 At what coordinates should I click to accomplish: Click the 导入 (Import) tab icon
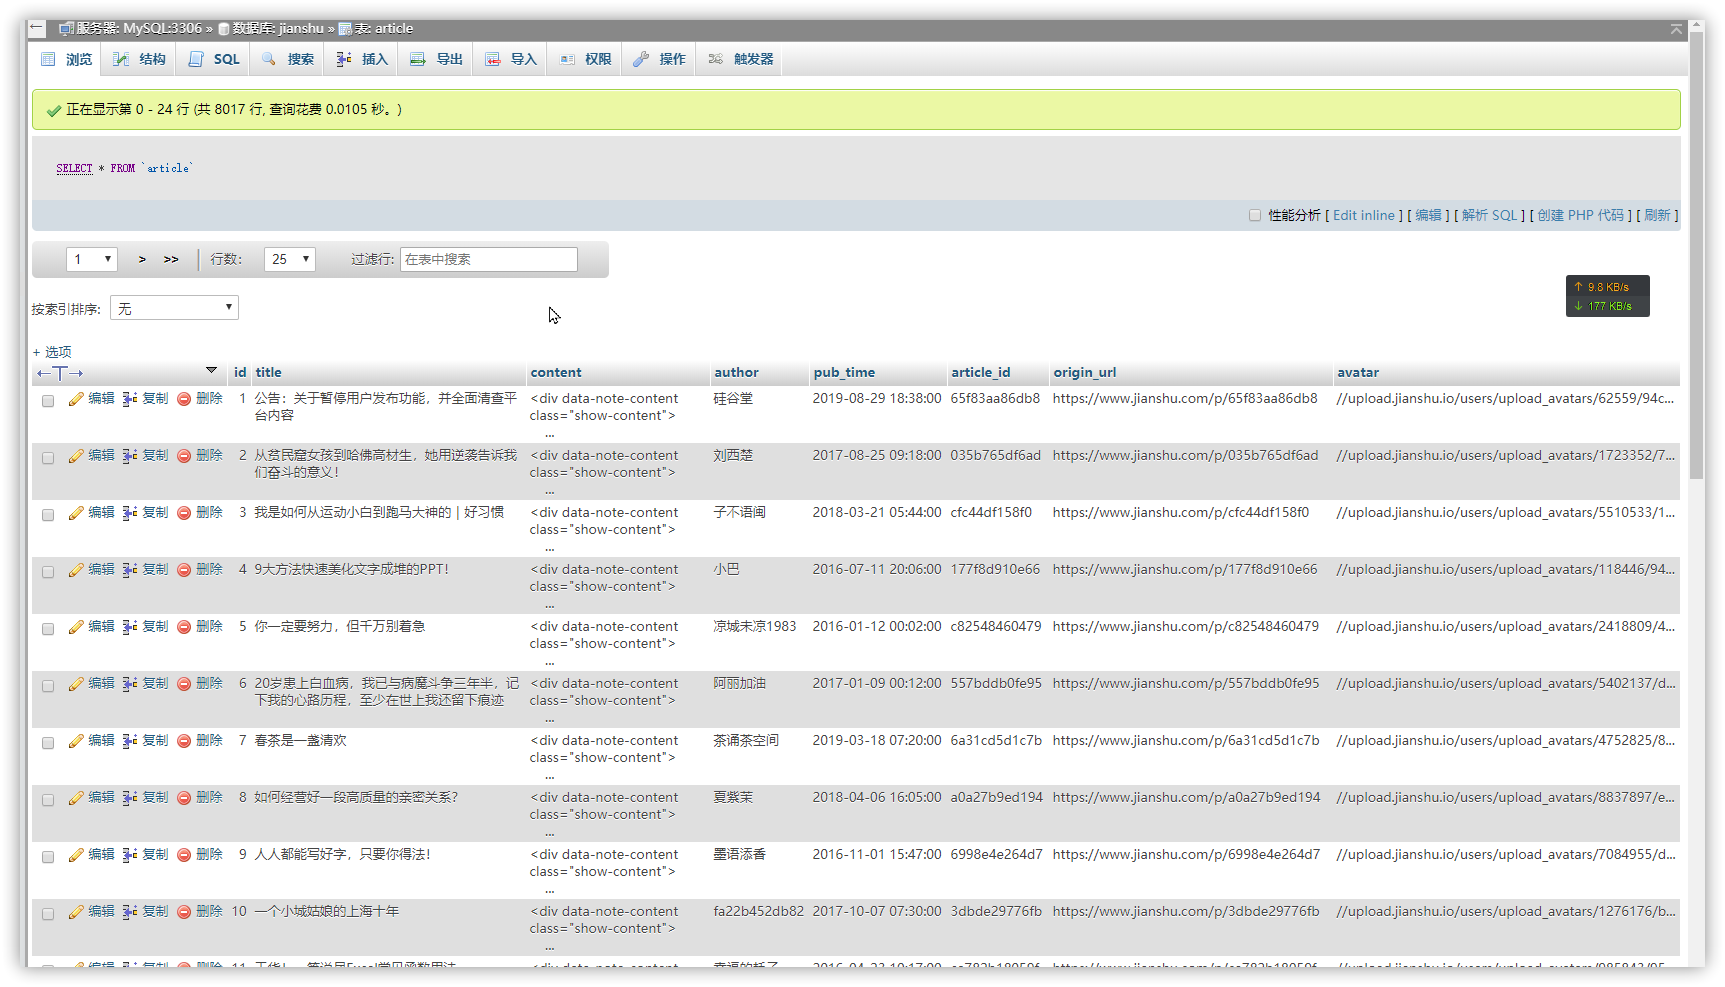pyautogui.click(x=493, y=59)
